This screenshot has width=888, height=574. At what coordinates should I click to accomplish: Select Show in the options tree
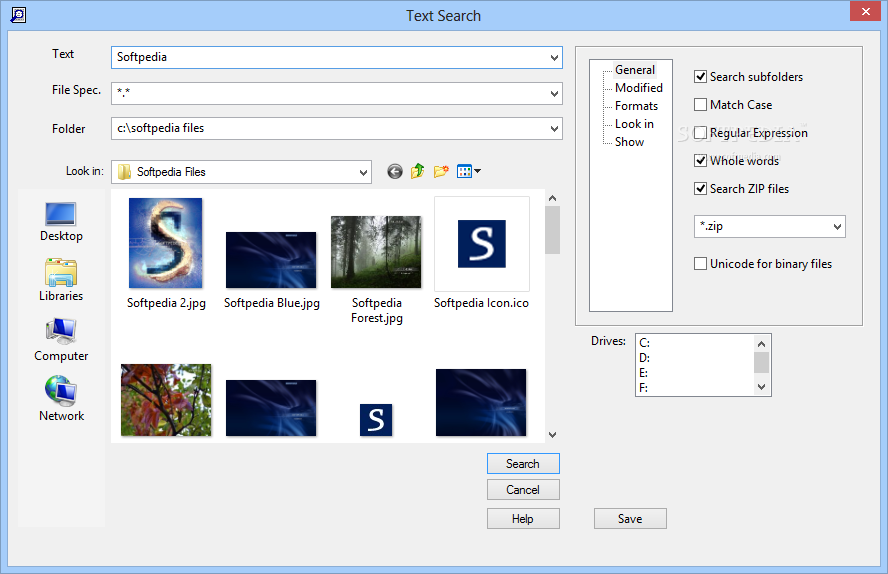(629, 142)
